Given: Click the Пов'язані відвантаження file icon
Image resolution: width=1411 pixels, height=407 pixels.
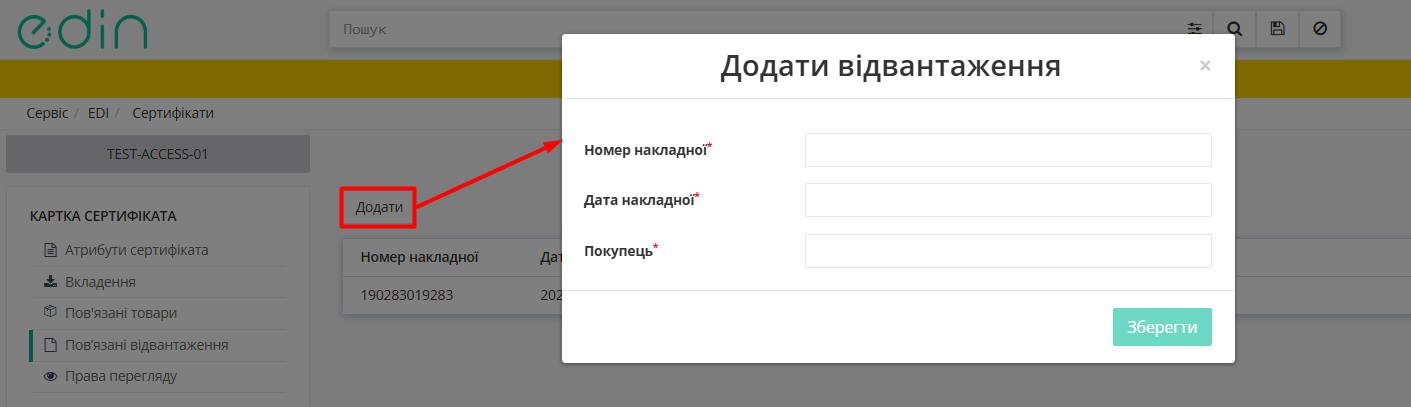Looking at the screenshot, I should click(51, 345).
